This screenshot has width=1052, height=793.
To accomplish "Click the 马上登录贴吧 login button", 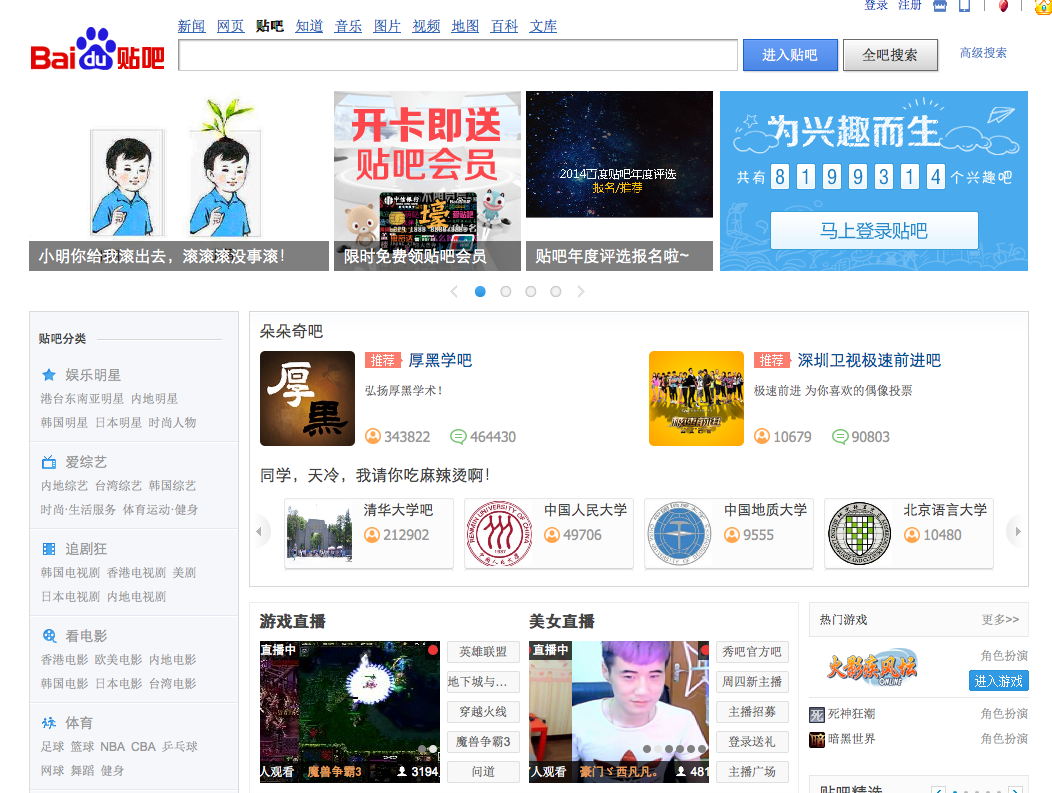I will pyautogui.click(x=873, y=231).
